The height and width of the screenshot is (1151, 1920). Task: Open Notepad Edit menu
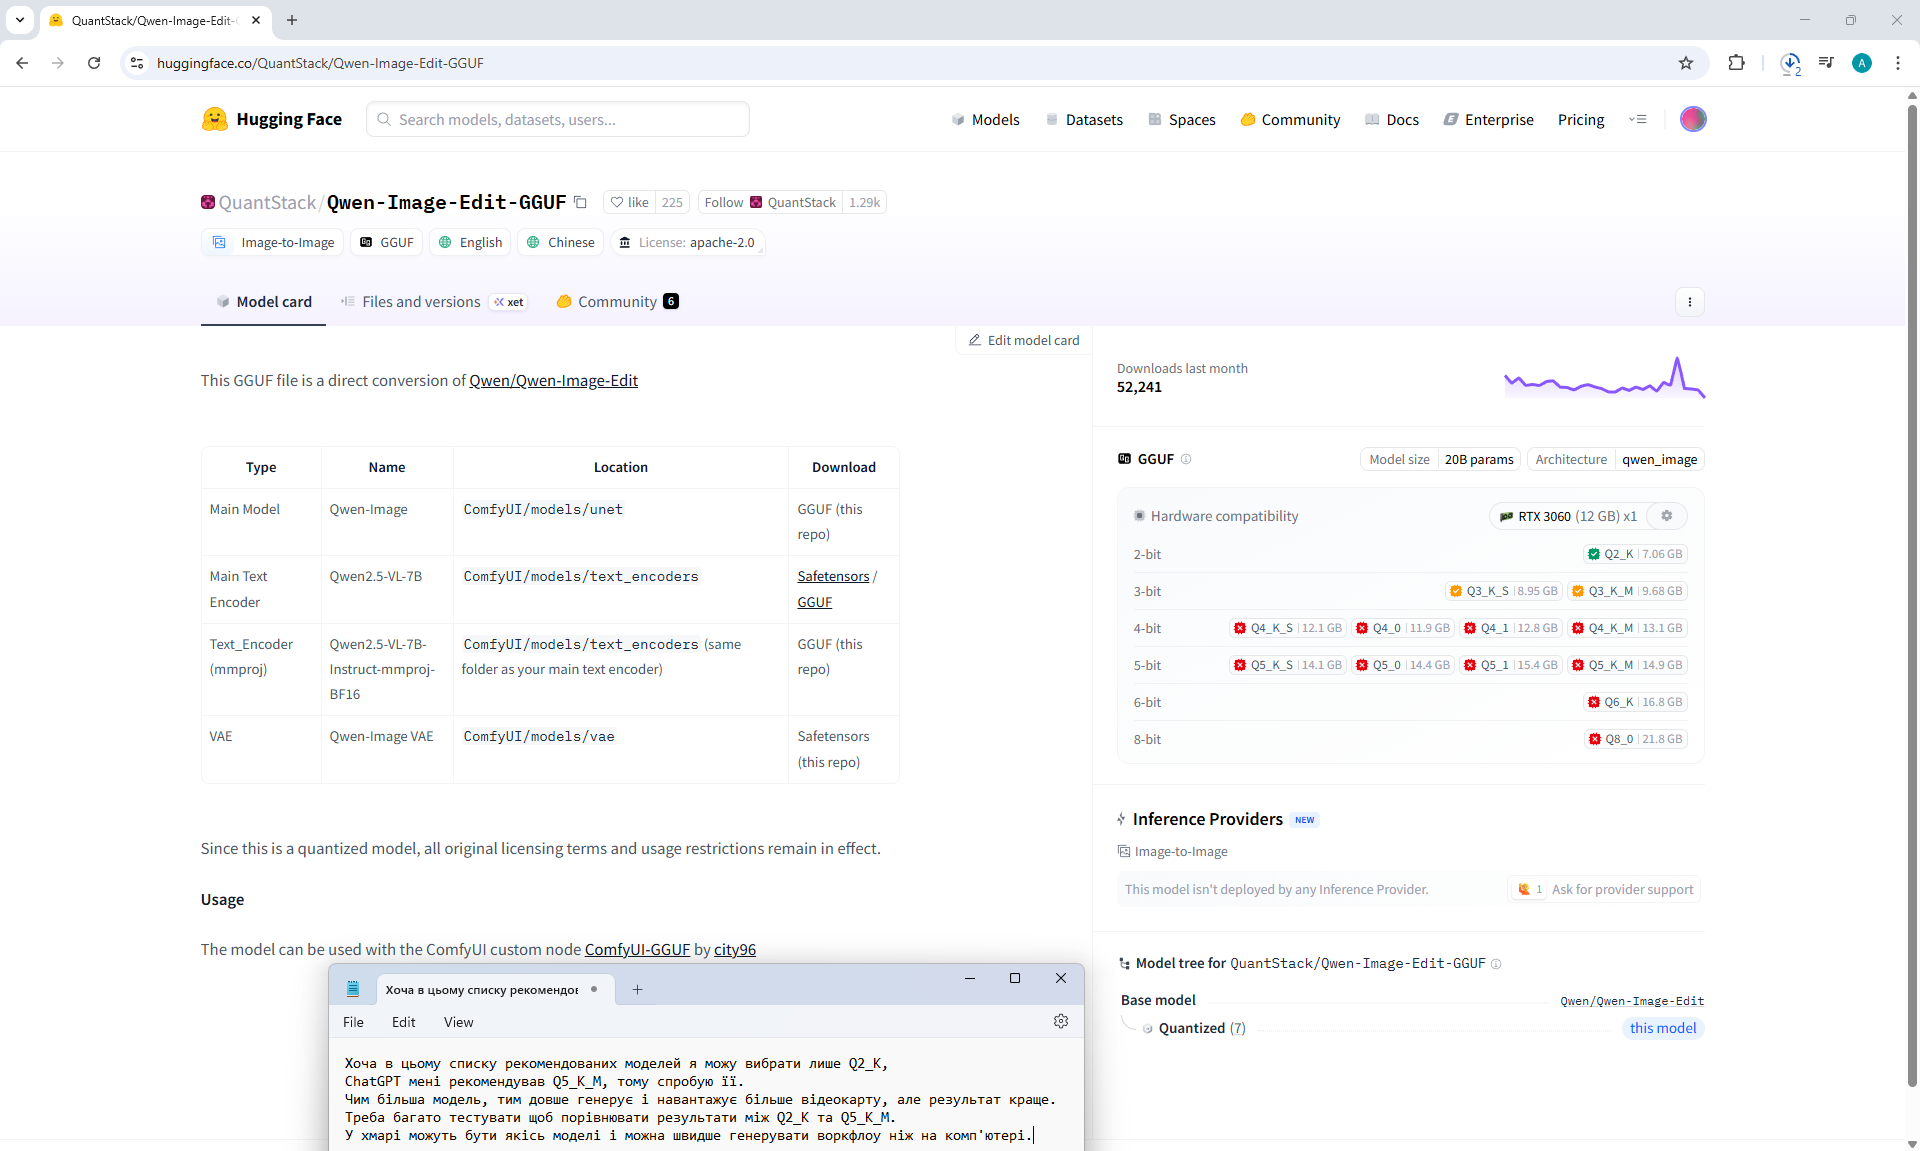[x=403, y=1022]
